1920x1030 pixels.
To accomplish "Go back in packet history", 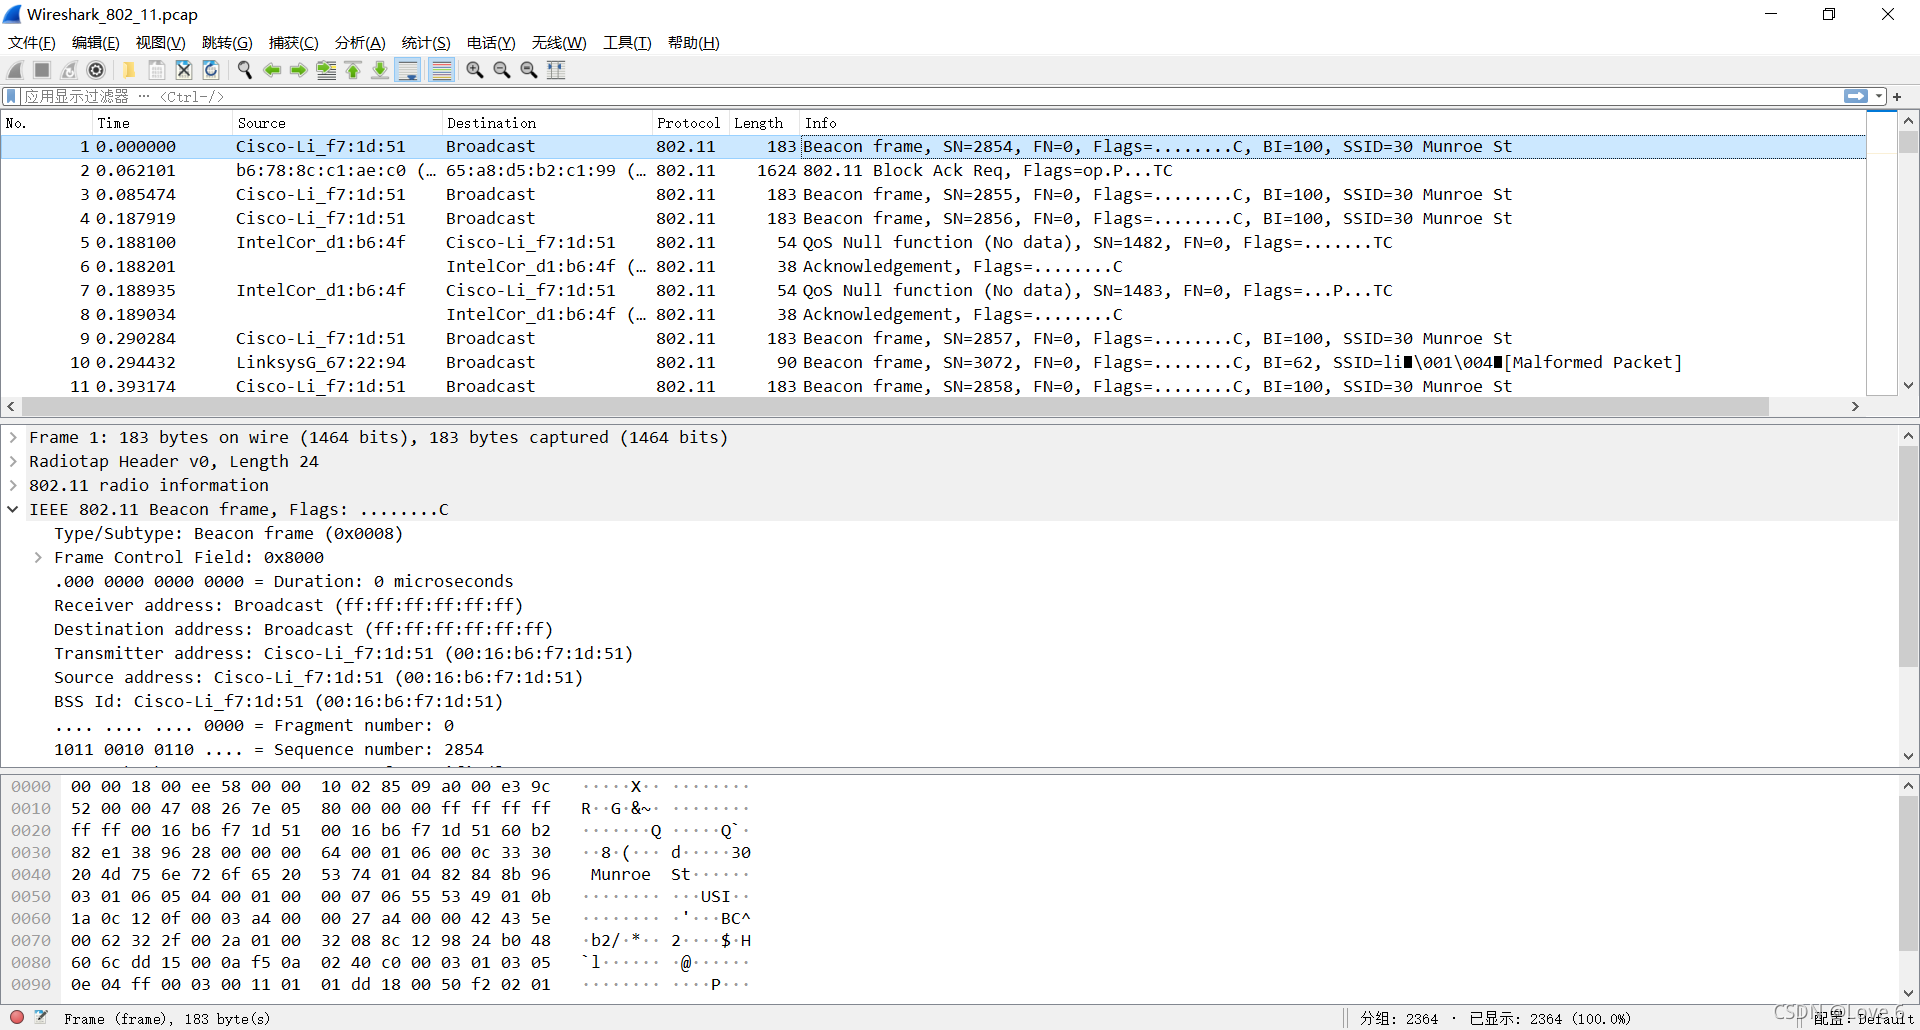I will click(x=272, y=70).
